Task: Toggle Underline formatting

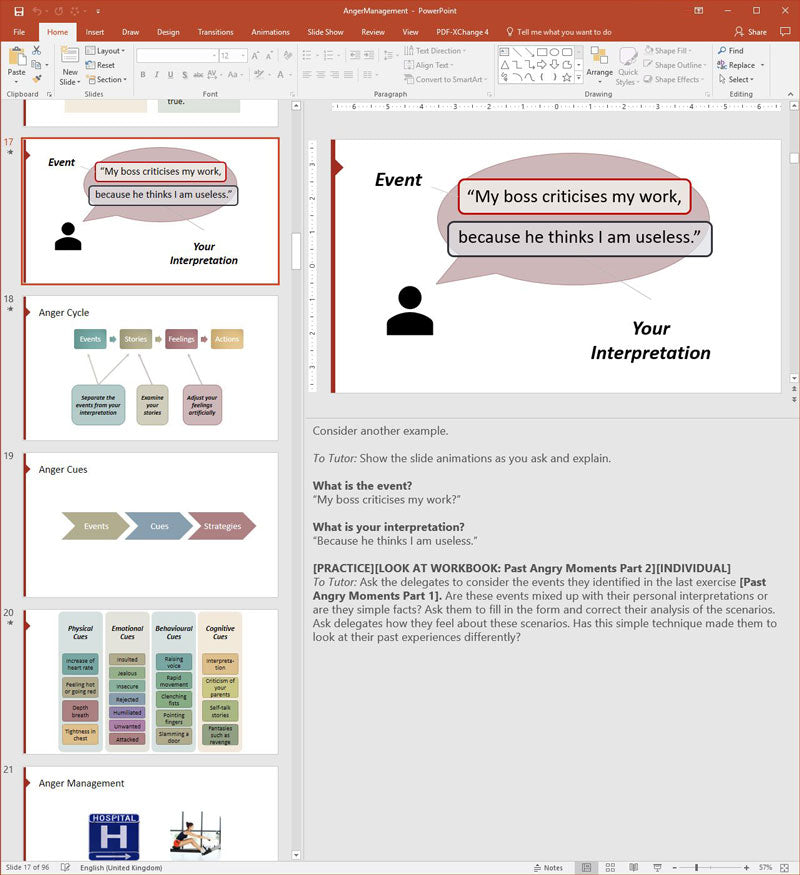Action: [x=170, y=75]
